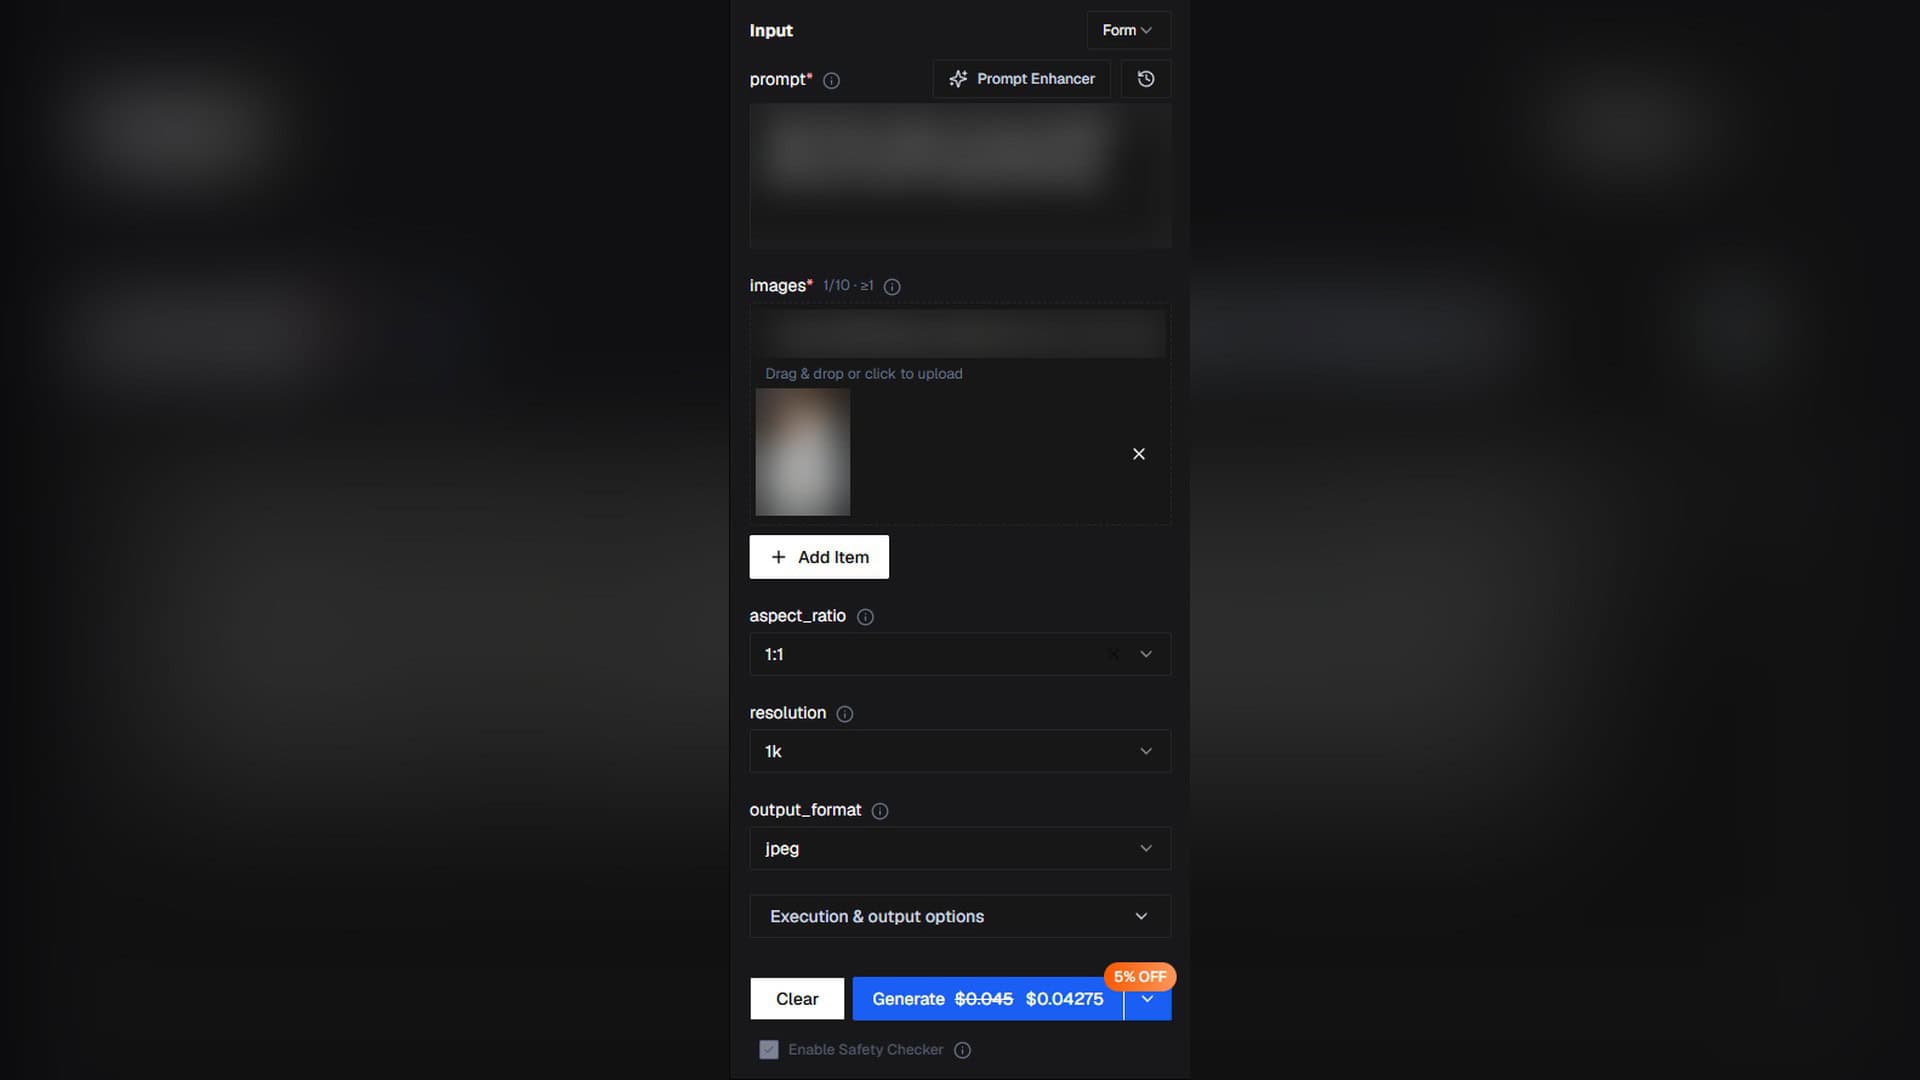Click the aspect_ratio info icon
1920x1080 pixels.
[866, 617]
